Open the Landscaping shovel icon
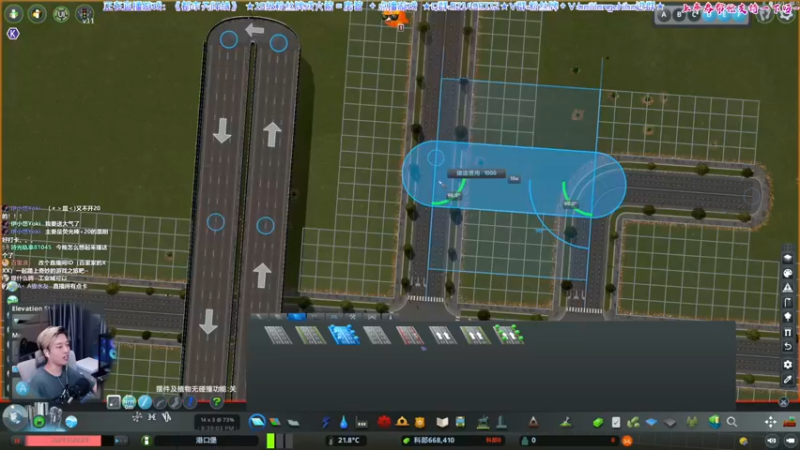Image resolution: width=800 pixels, height=450 pixels. click(x=565, y=422)
